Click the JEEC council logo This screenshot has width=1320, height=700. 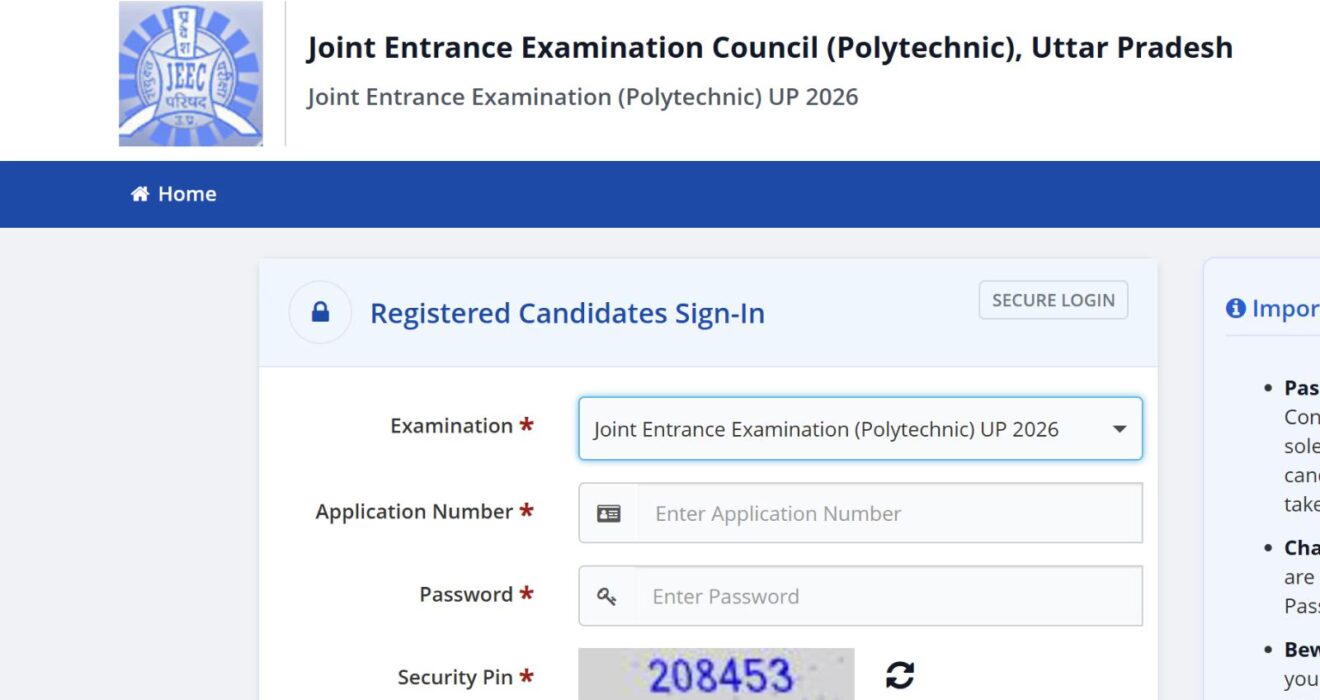[x=191, y=74]
